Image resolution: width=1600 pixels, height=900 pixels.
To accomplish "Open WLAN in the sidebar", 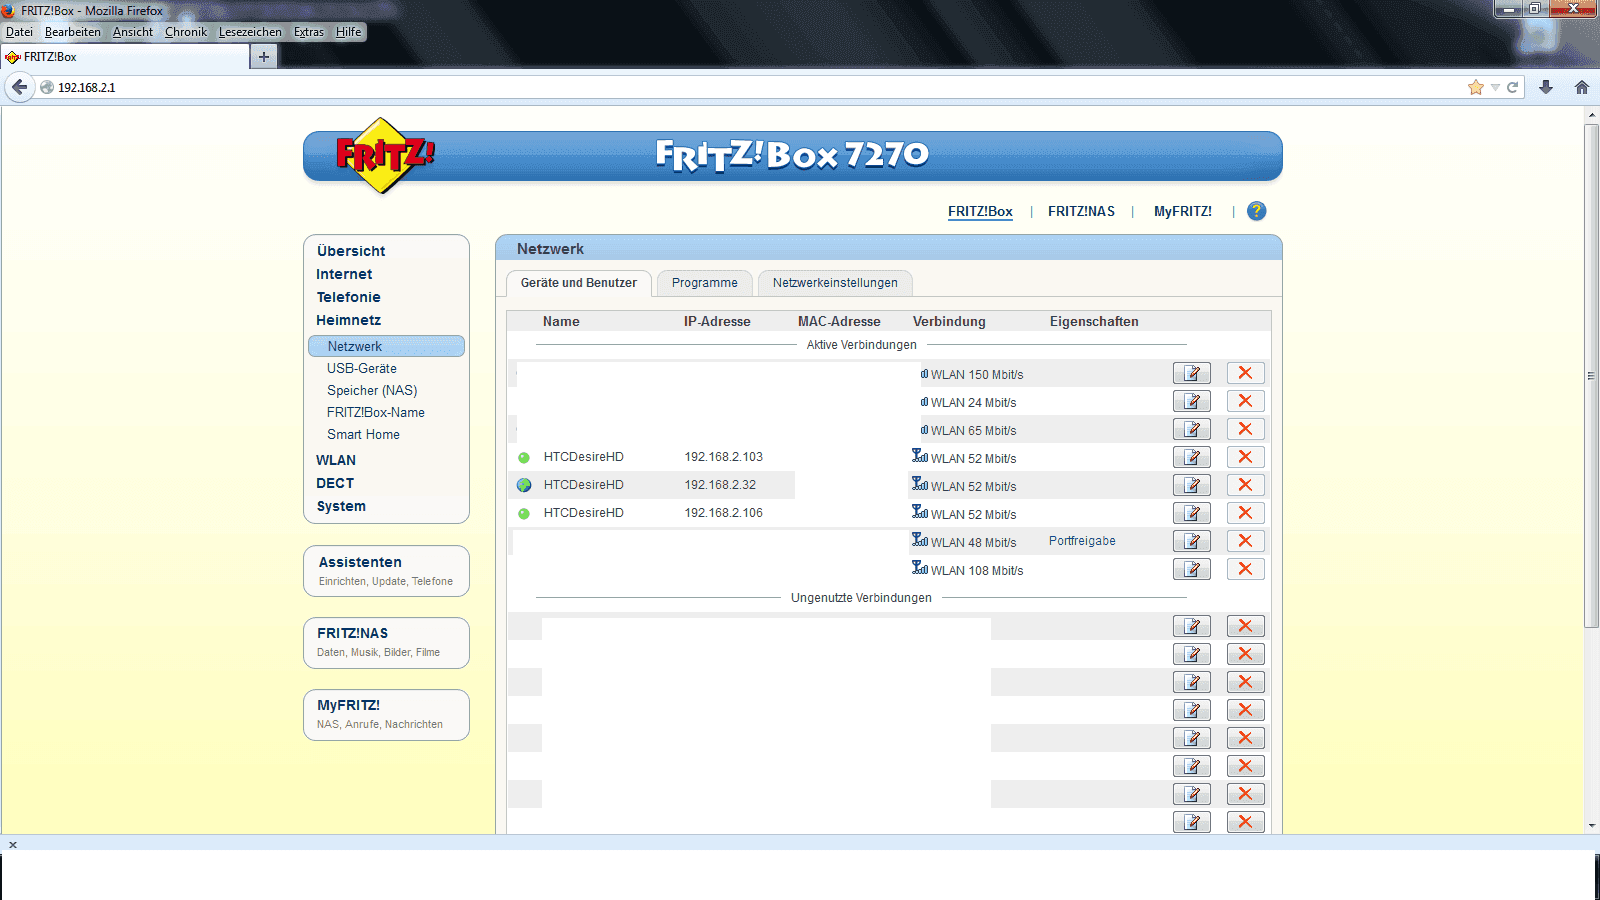I will point(336,460).
